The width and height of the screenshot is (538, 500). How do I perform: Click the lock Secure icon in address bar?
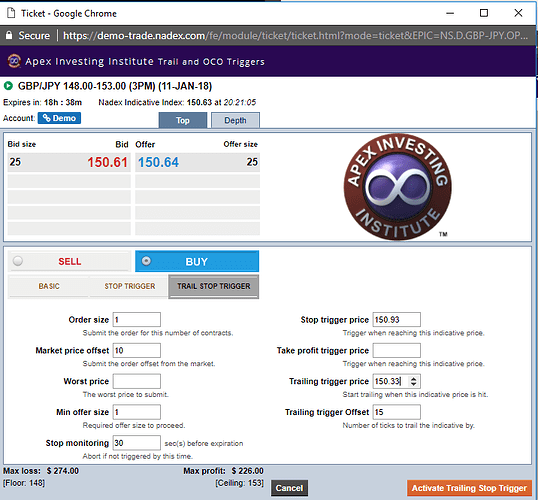click(x=9, y=35)
